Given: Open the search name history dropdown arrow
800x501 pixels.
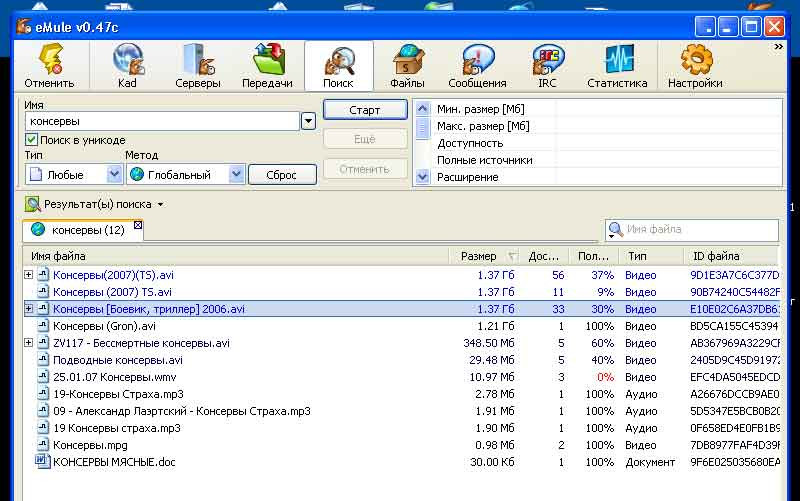Looking at the screenshot, I should [308, 121].
